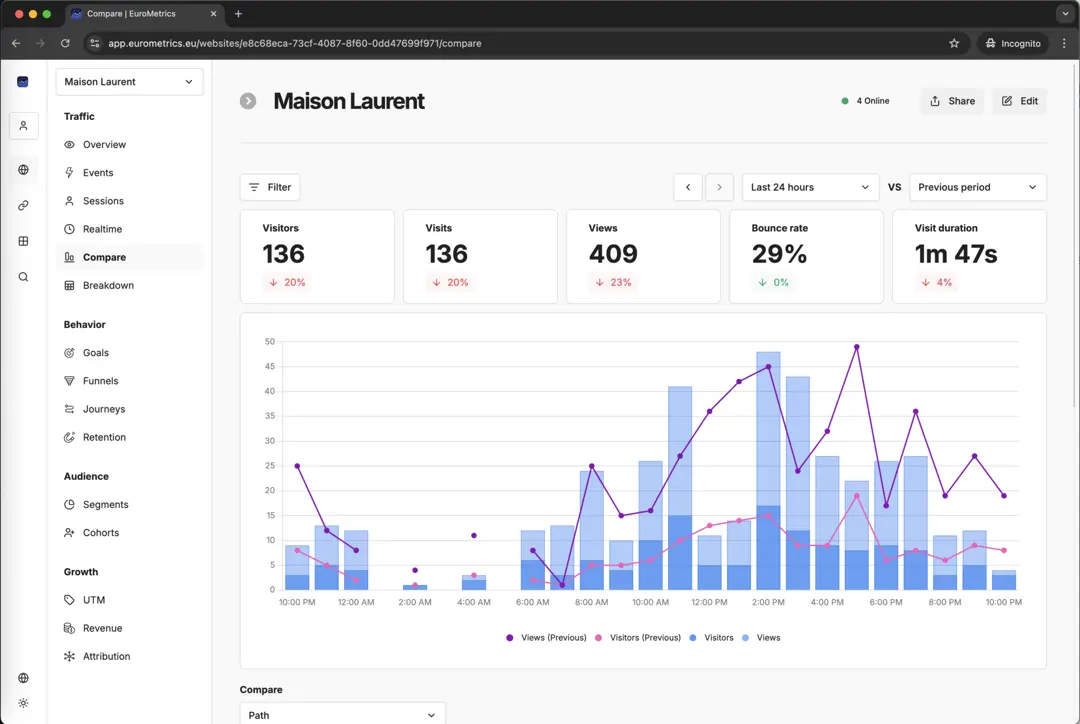
Task: Click the Share button
Action: pyautogui.click(x=953, y=101)
